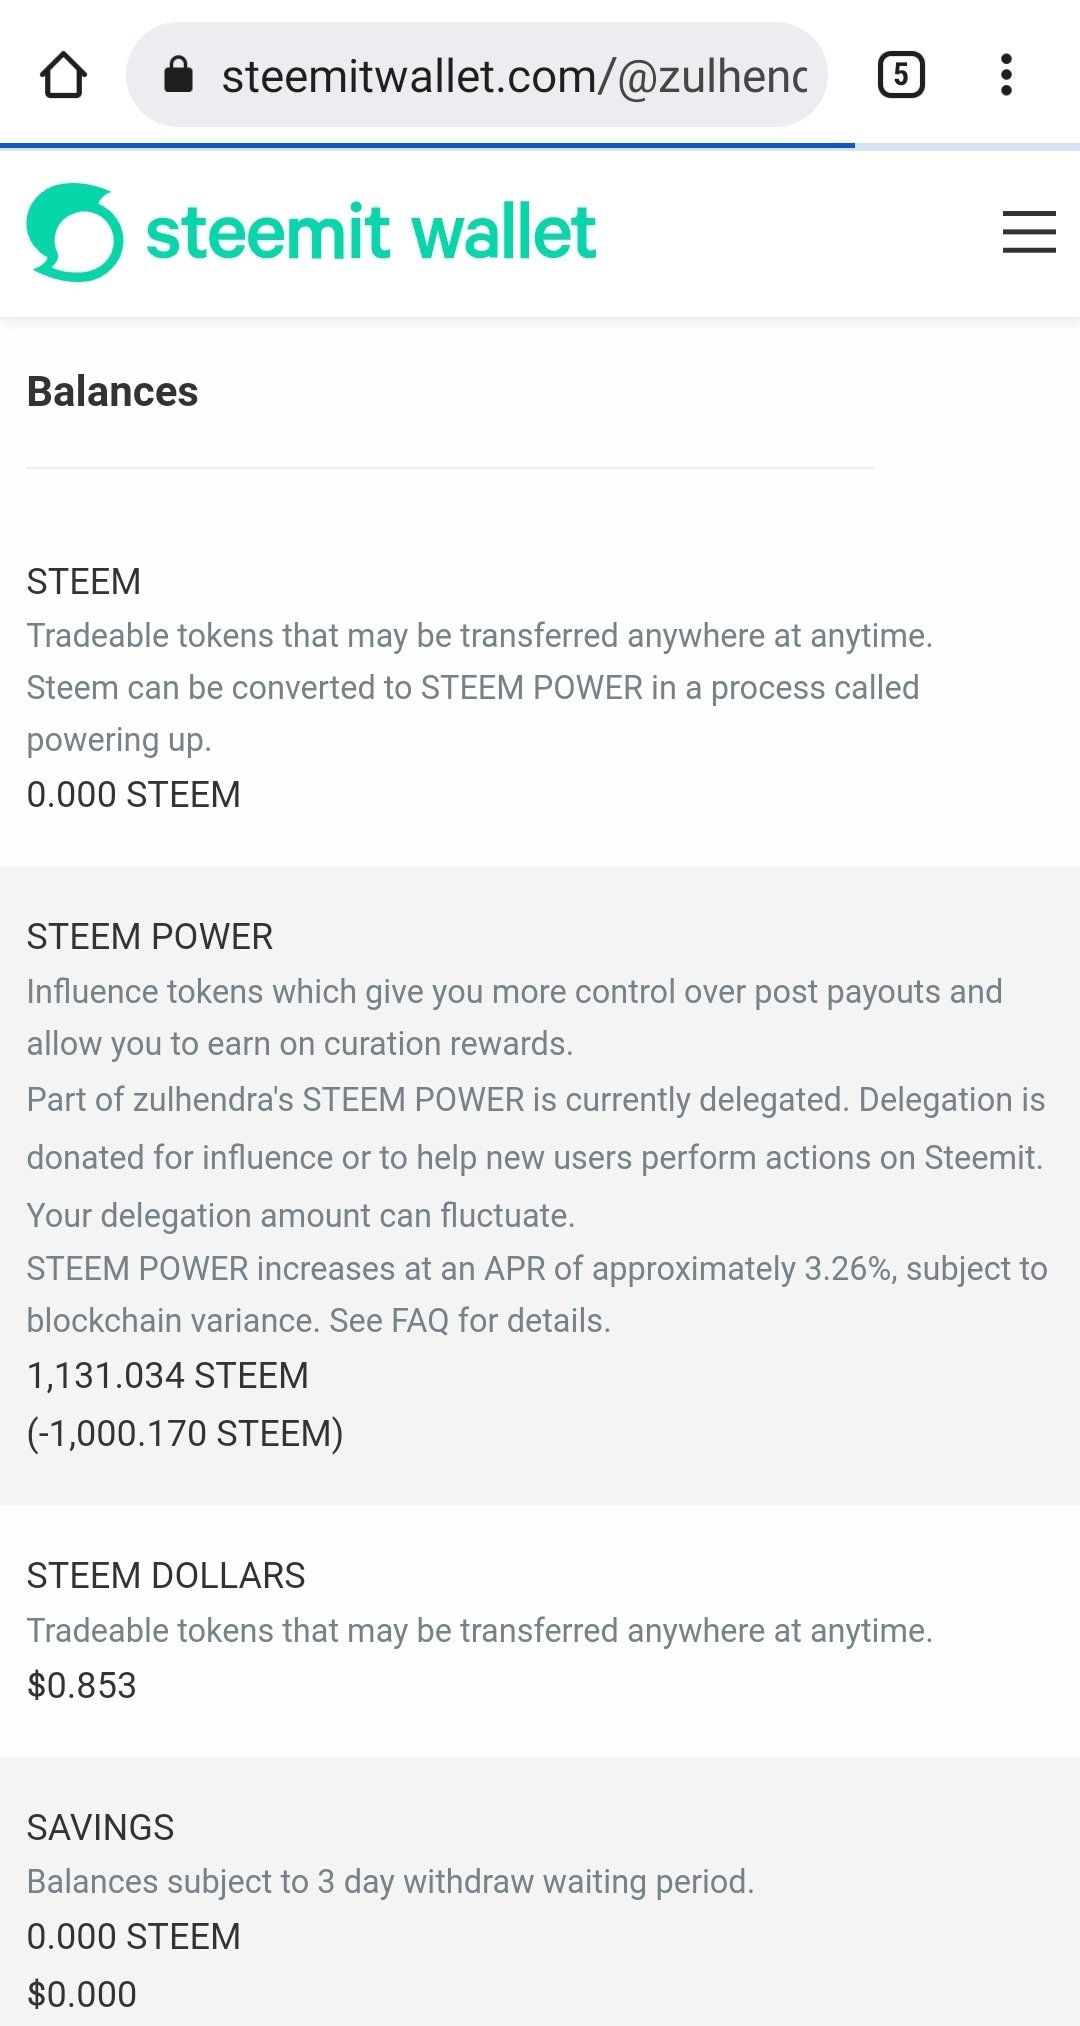Open the 0.000 STEEM balance dropdown
The width and height of the screenshot is (1080, 2026).
click(133, 795)
